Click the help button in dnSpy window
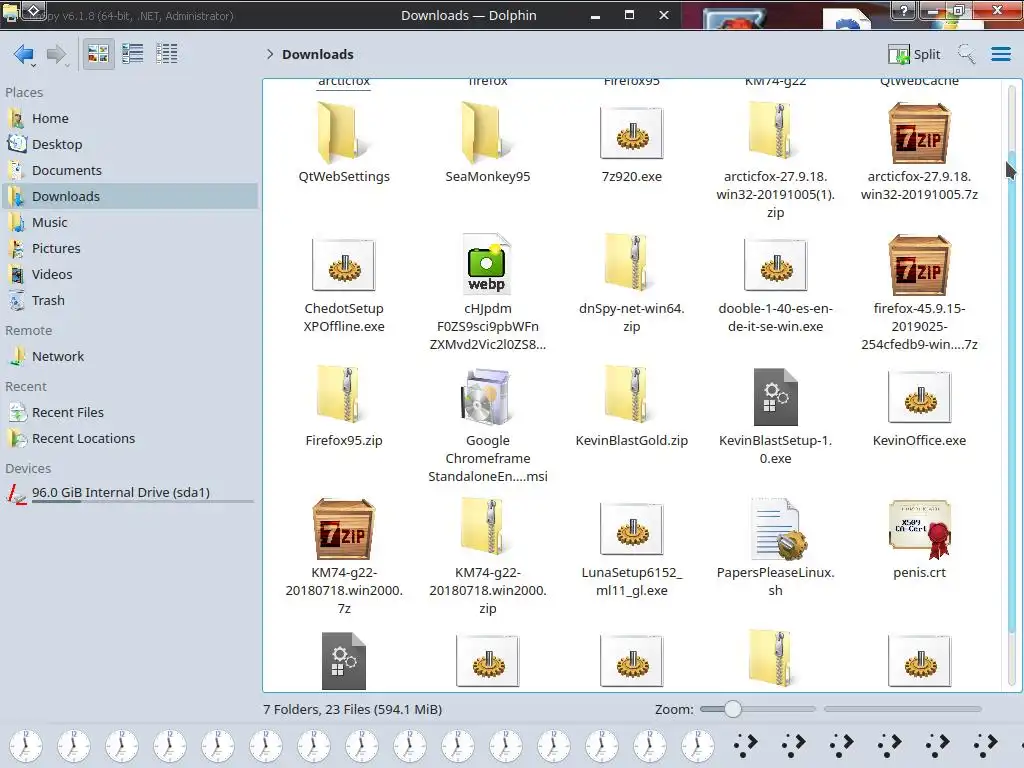Screen dimensions: 1024x768 904,10
